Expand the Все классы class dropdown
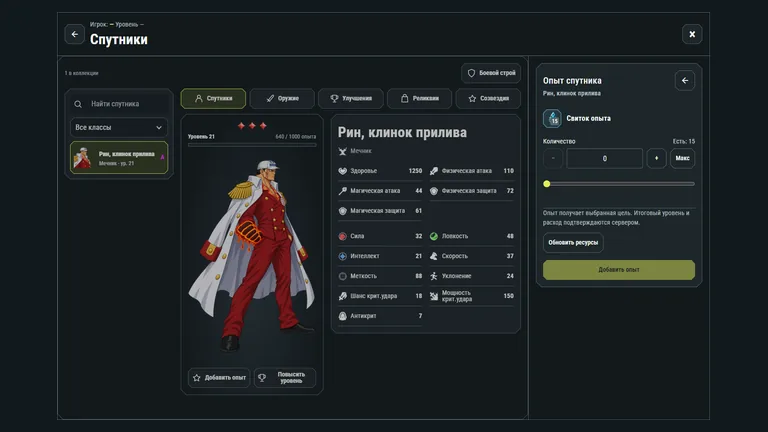768x432 pixels. 119,127
